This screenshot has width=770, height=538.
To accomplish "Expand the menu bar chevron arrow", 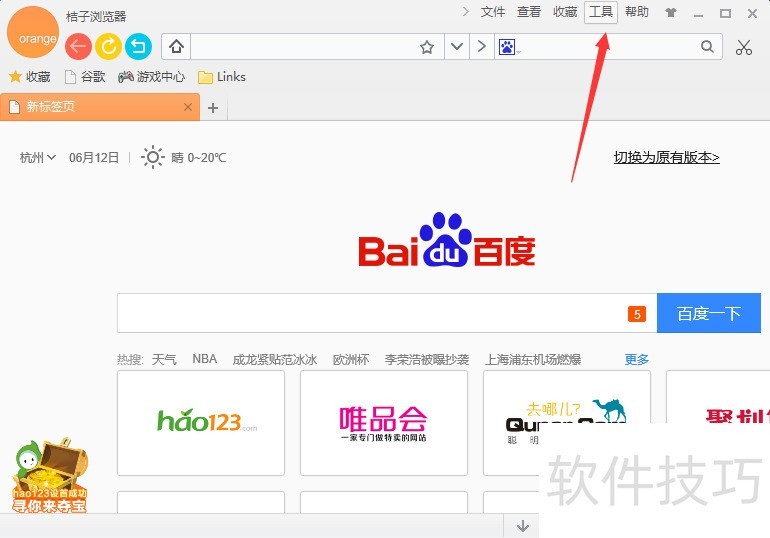I will coord(466,12).
